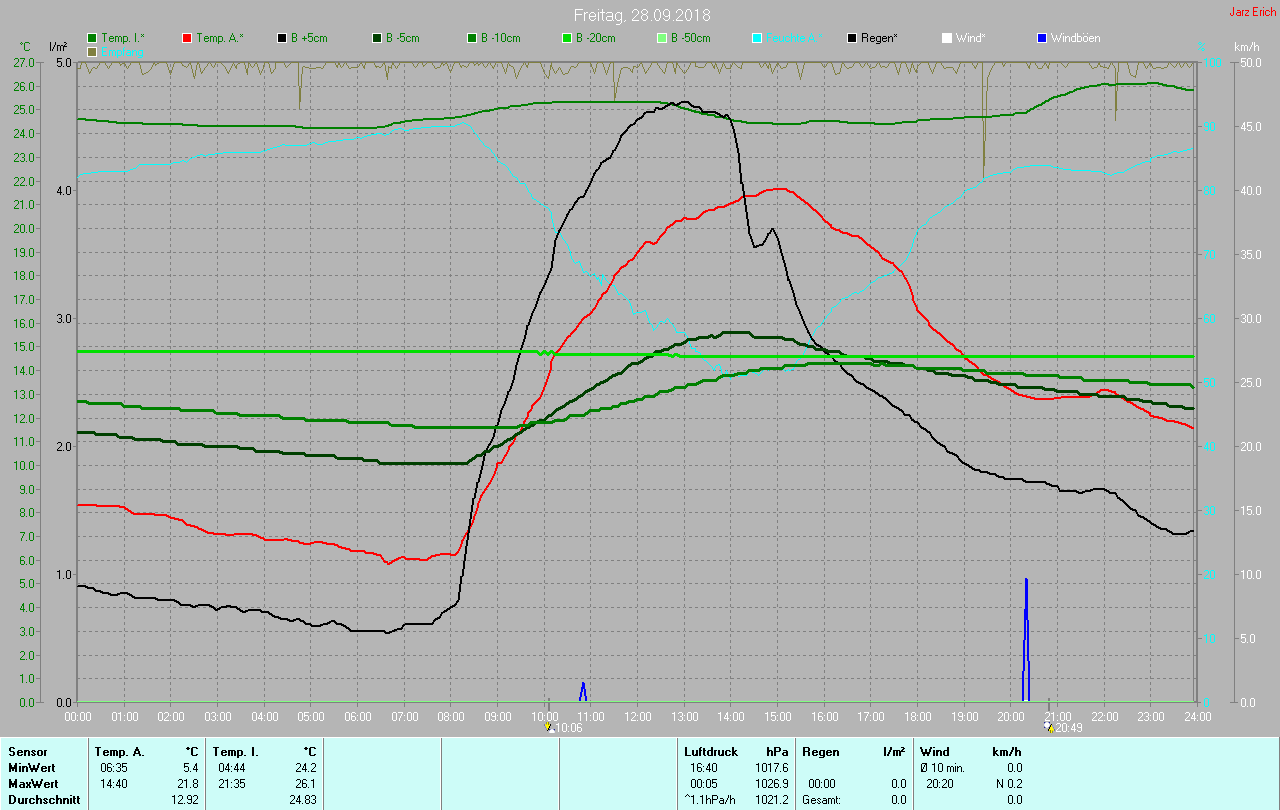Click the minimum pressure value 1017.6
The width and height of the screenshot is (1280, 810).
(773, 768)
